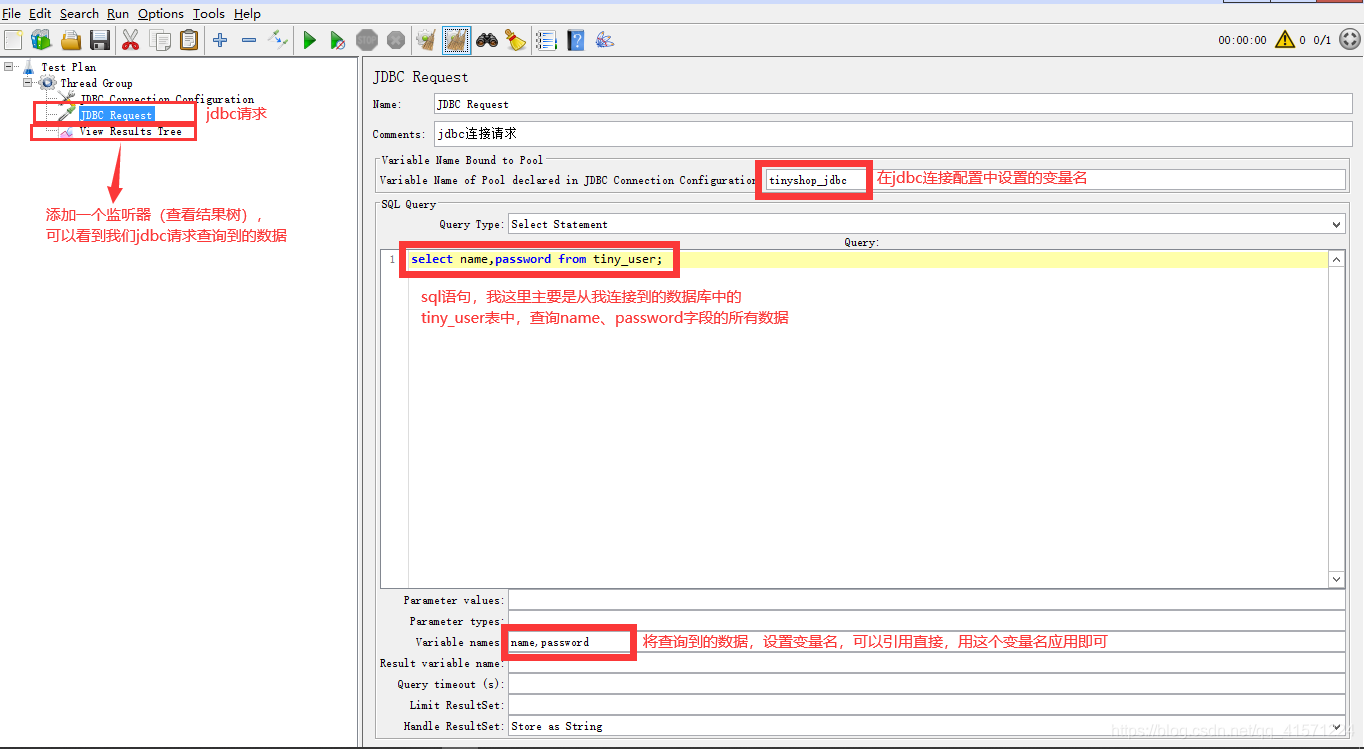Collapse all nodes with minus icon
Screen dimensions: 1364x749
(249, 40)
